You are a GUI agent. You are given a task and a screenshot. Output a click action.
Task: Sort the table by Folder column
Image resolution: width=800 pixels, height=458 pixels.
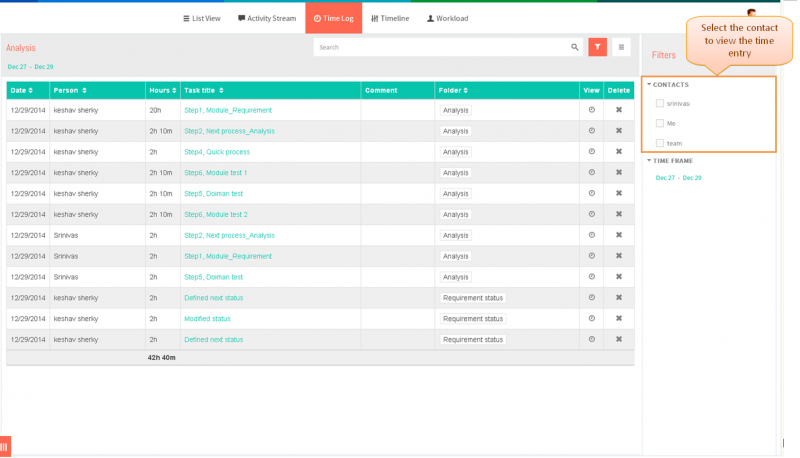453,90
